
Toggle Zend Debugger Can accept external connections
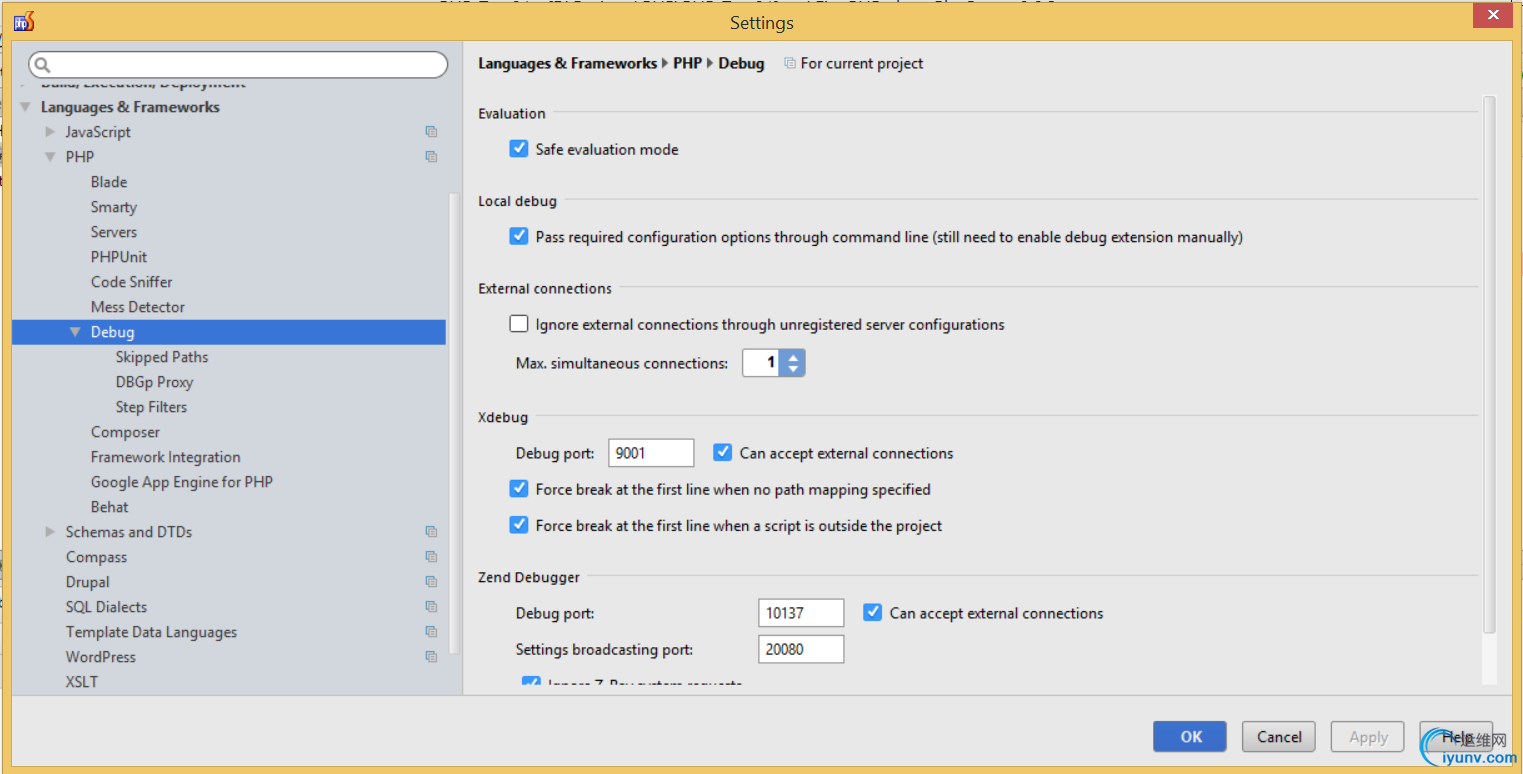(872, 613)
